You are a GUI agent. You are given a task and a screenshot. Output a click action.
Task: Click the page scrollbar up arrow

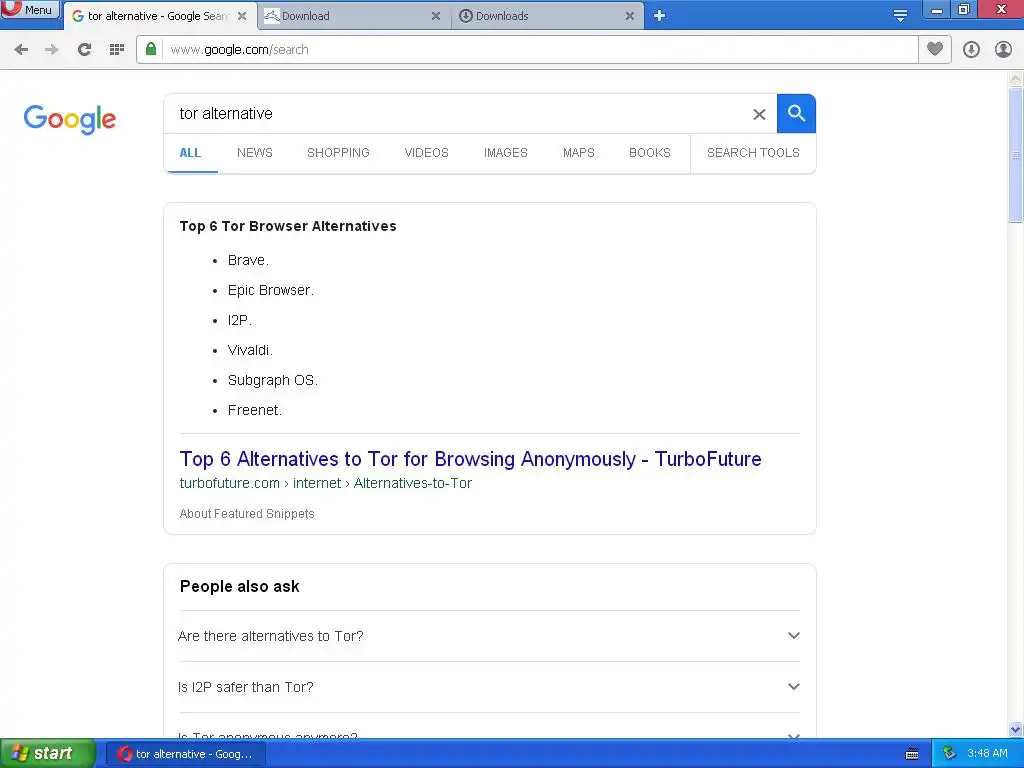1016,79
